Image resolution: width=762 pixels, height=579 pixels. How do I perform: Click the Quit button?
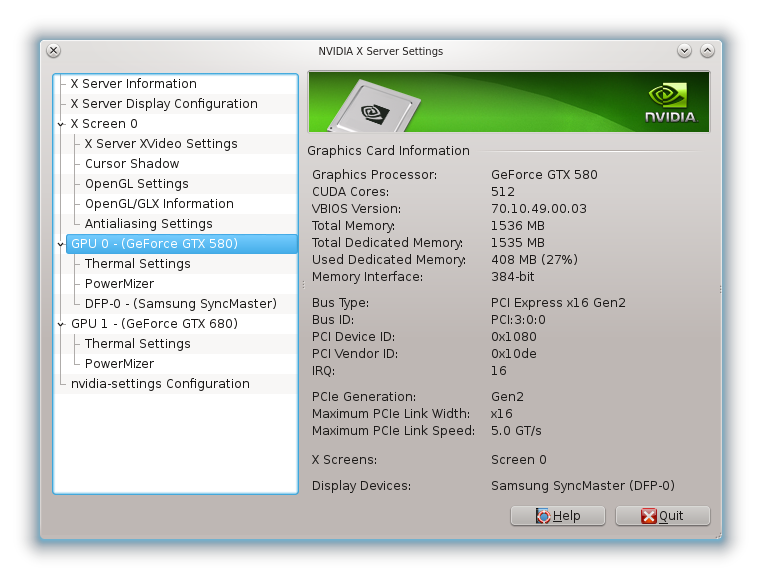663,516
